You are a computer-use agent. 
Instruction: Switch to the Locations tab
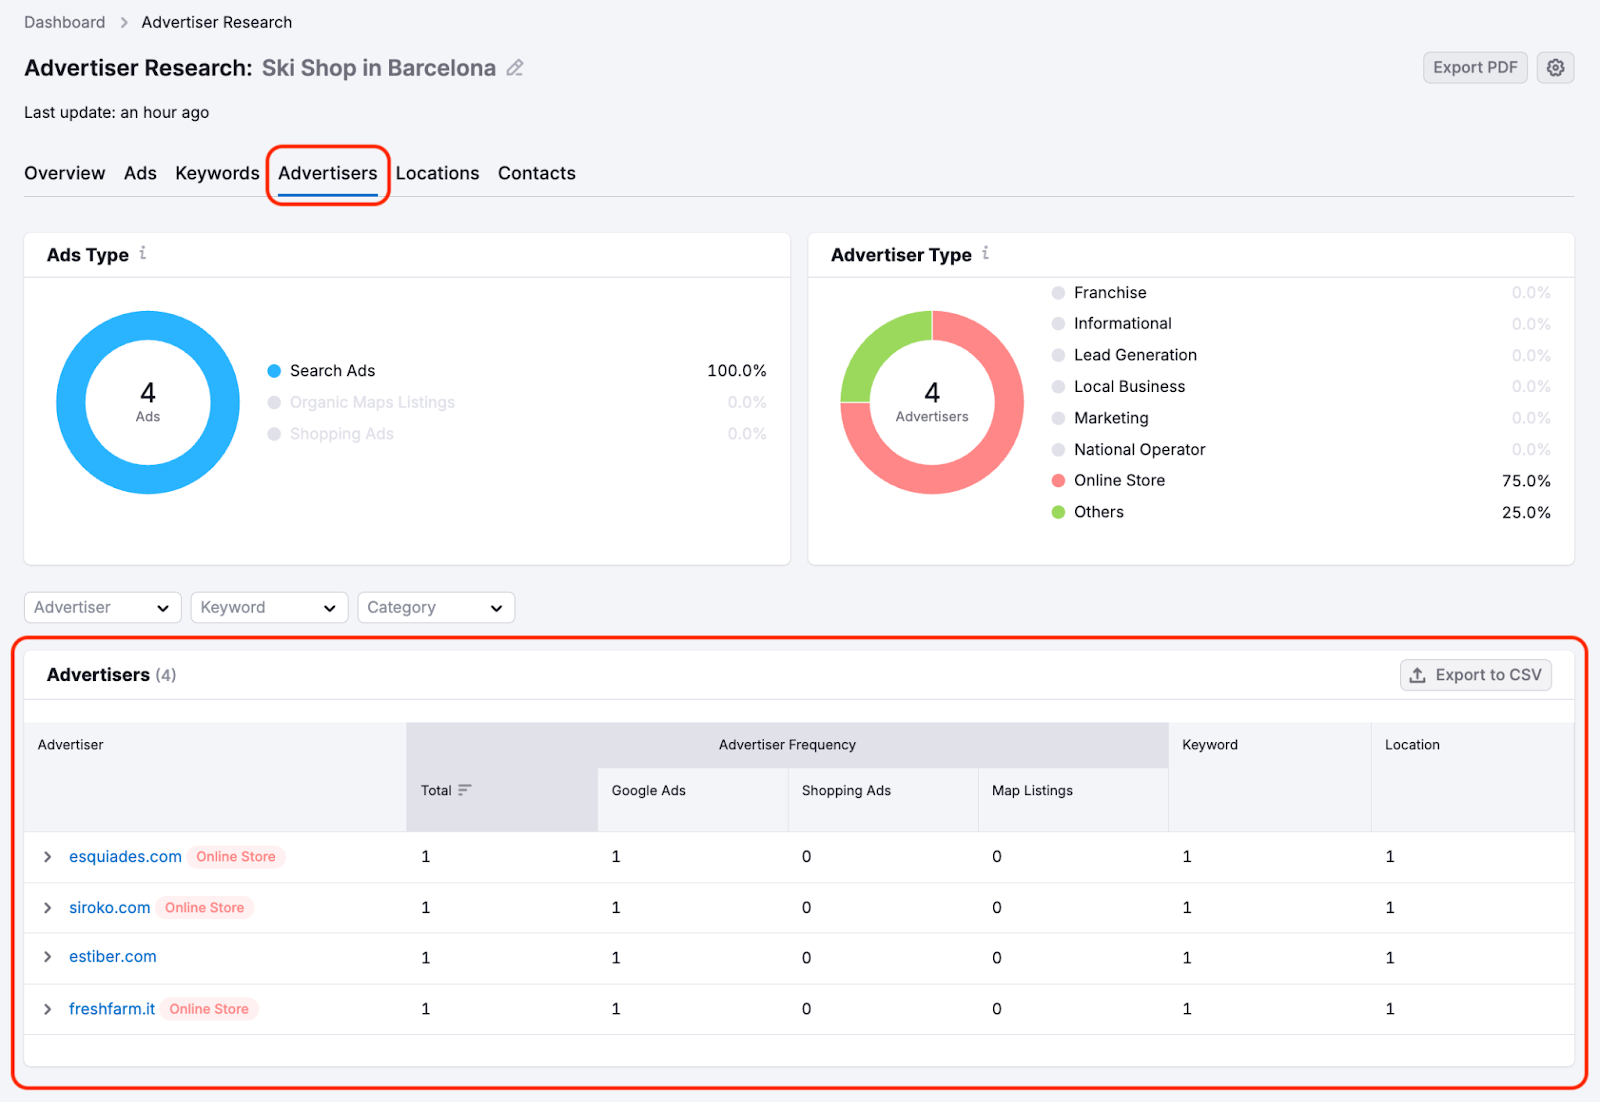pyautogui.click(x=437, y=172)
